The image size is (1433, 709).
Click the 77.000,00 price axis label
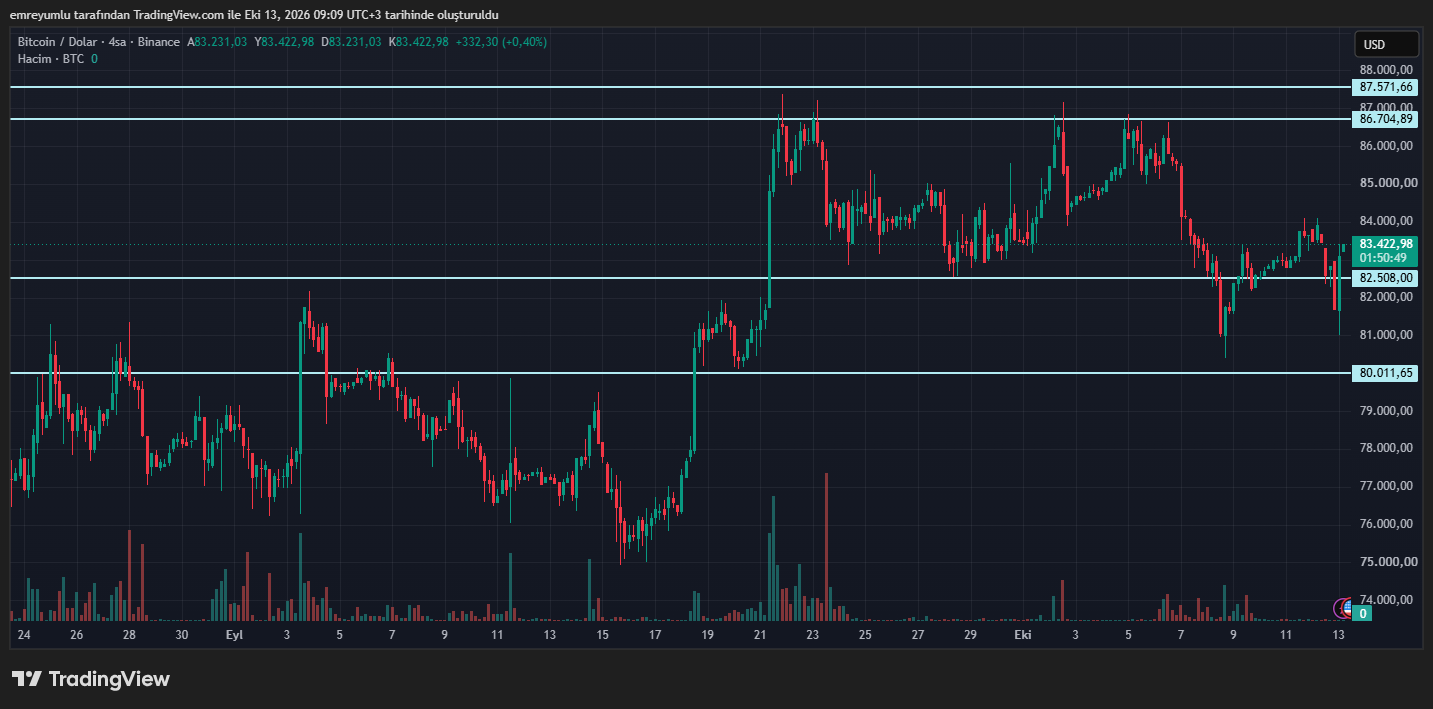click(1386, 486)
